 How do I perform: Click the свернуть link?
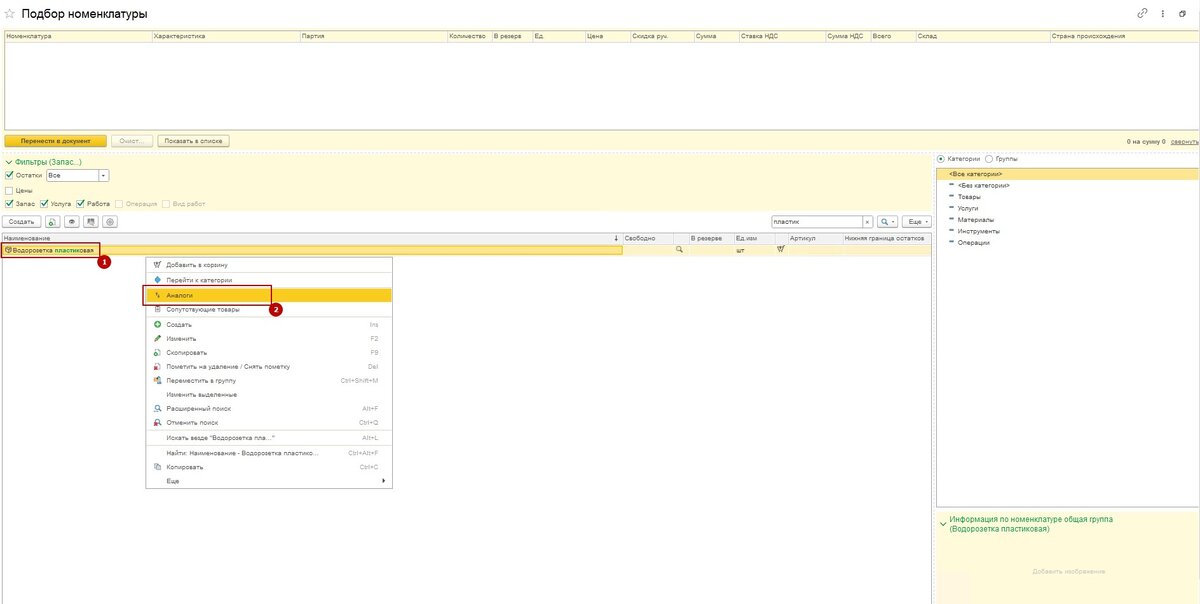coord(1184,142)
